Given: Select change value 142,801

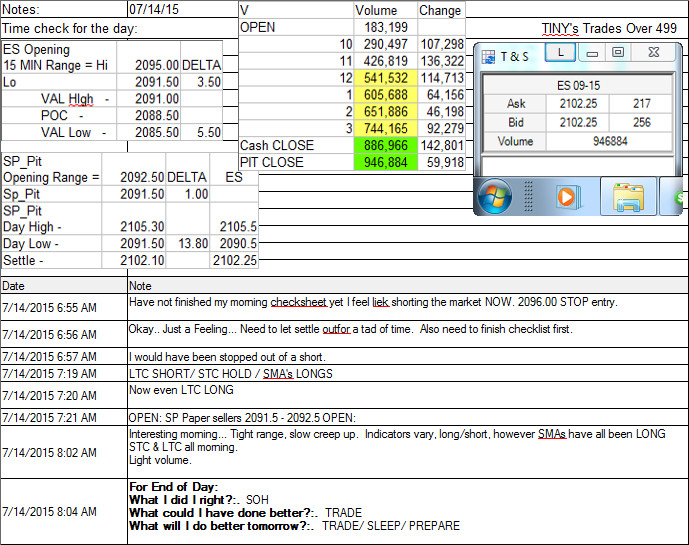Looking at the screenshot, I should (x=442, y=145).
